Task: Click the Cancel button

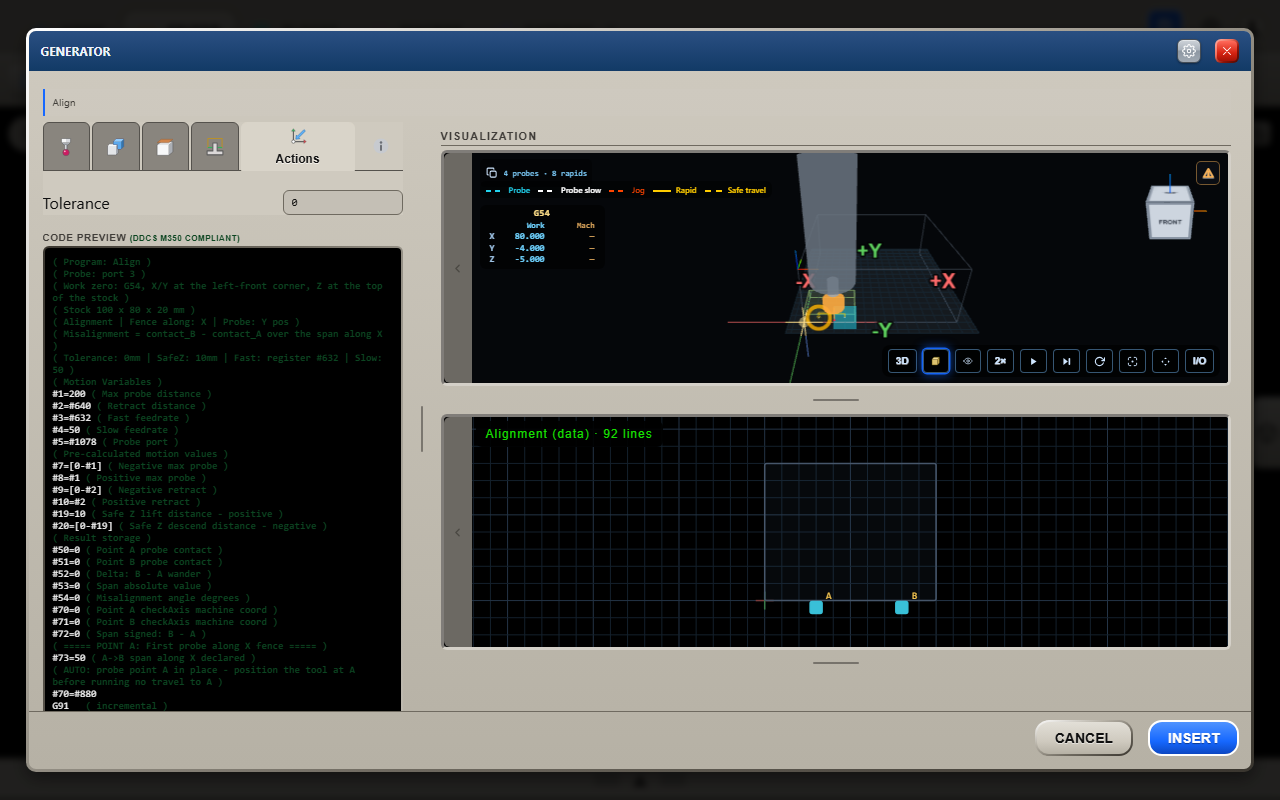Action: click(x=1084, y=738)
